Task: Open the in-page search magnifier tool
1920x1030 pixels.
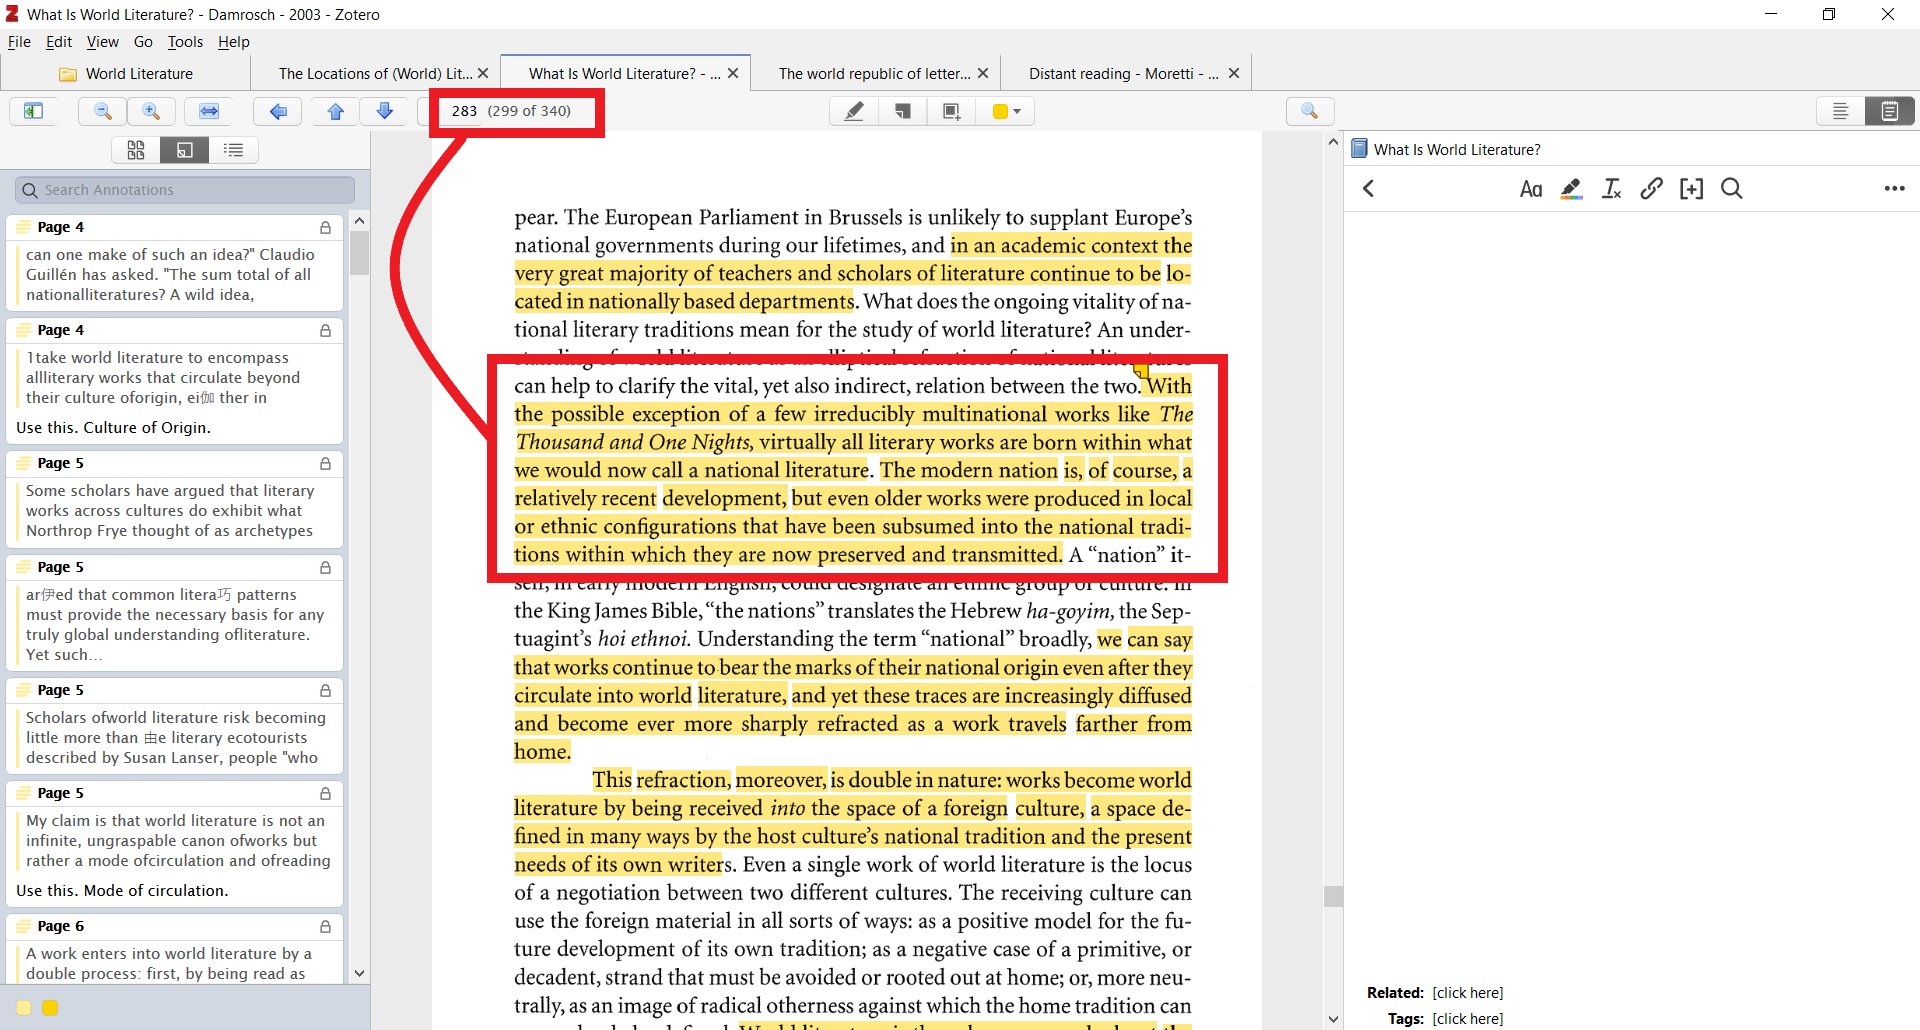Action: [1309, 111]
